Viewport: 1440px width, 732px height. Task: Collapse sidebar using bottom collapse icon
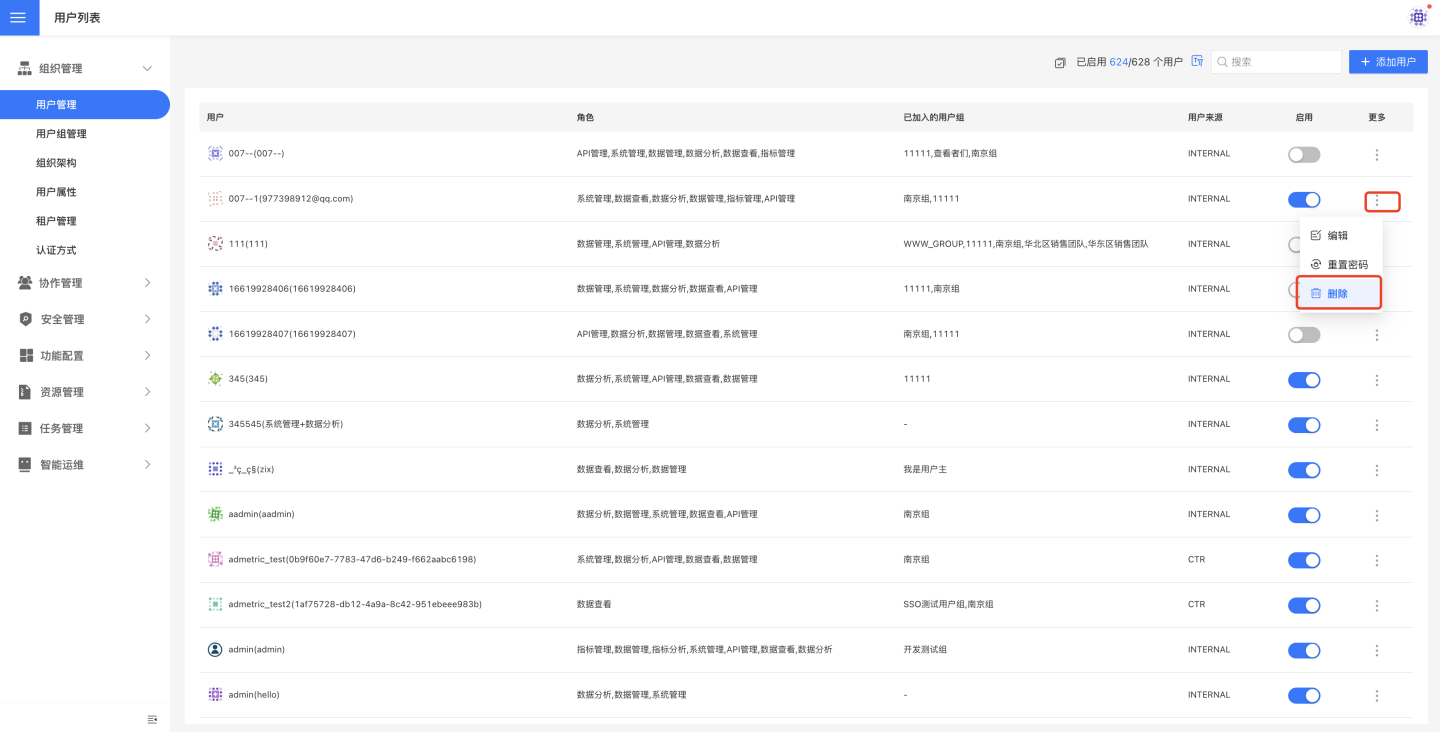click(x=152, y=719)
